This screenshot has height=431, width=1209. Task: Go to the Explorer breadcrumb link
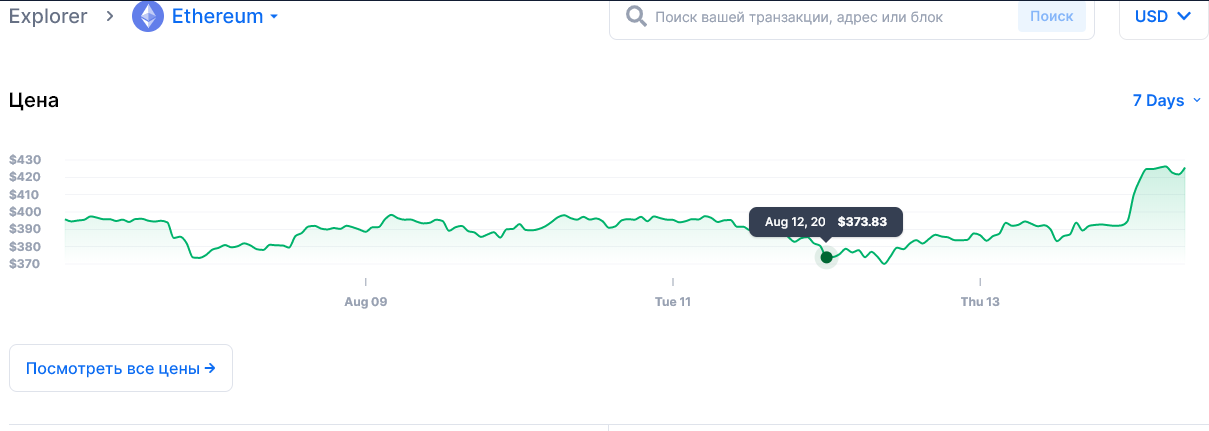(48, 17)
